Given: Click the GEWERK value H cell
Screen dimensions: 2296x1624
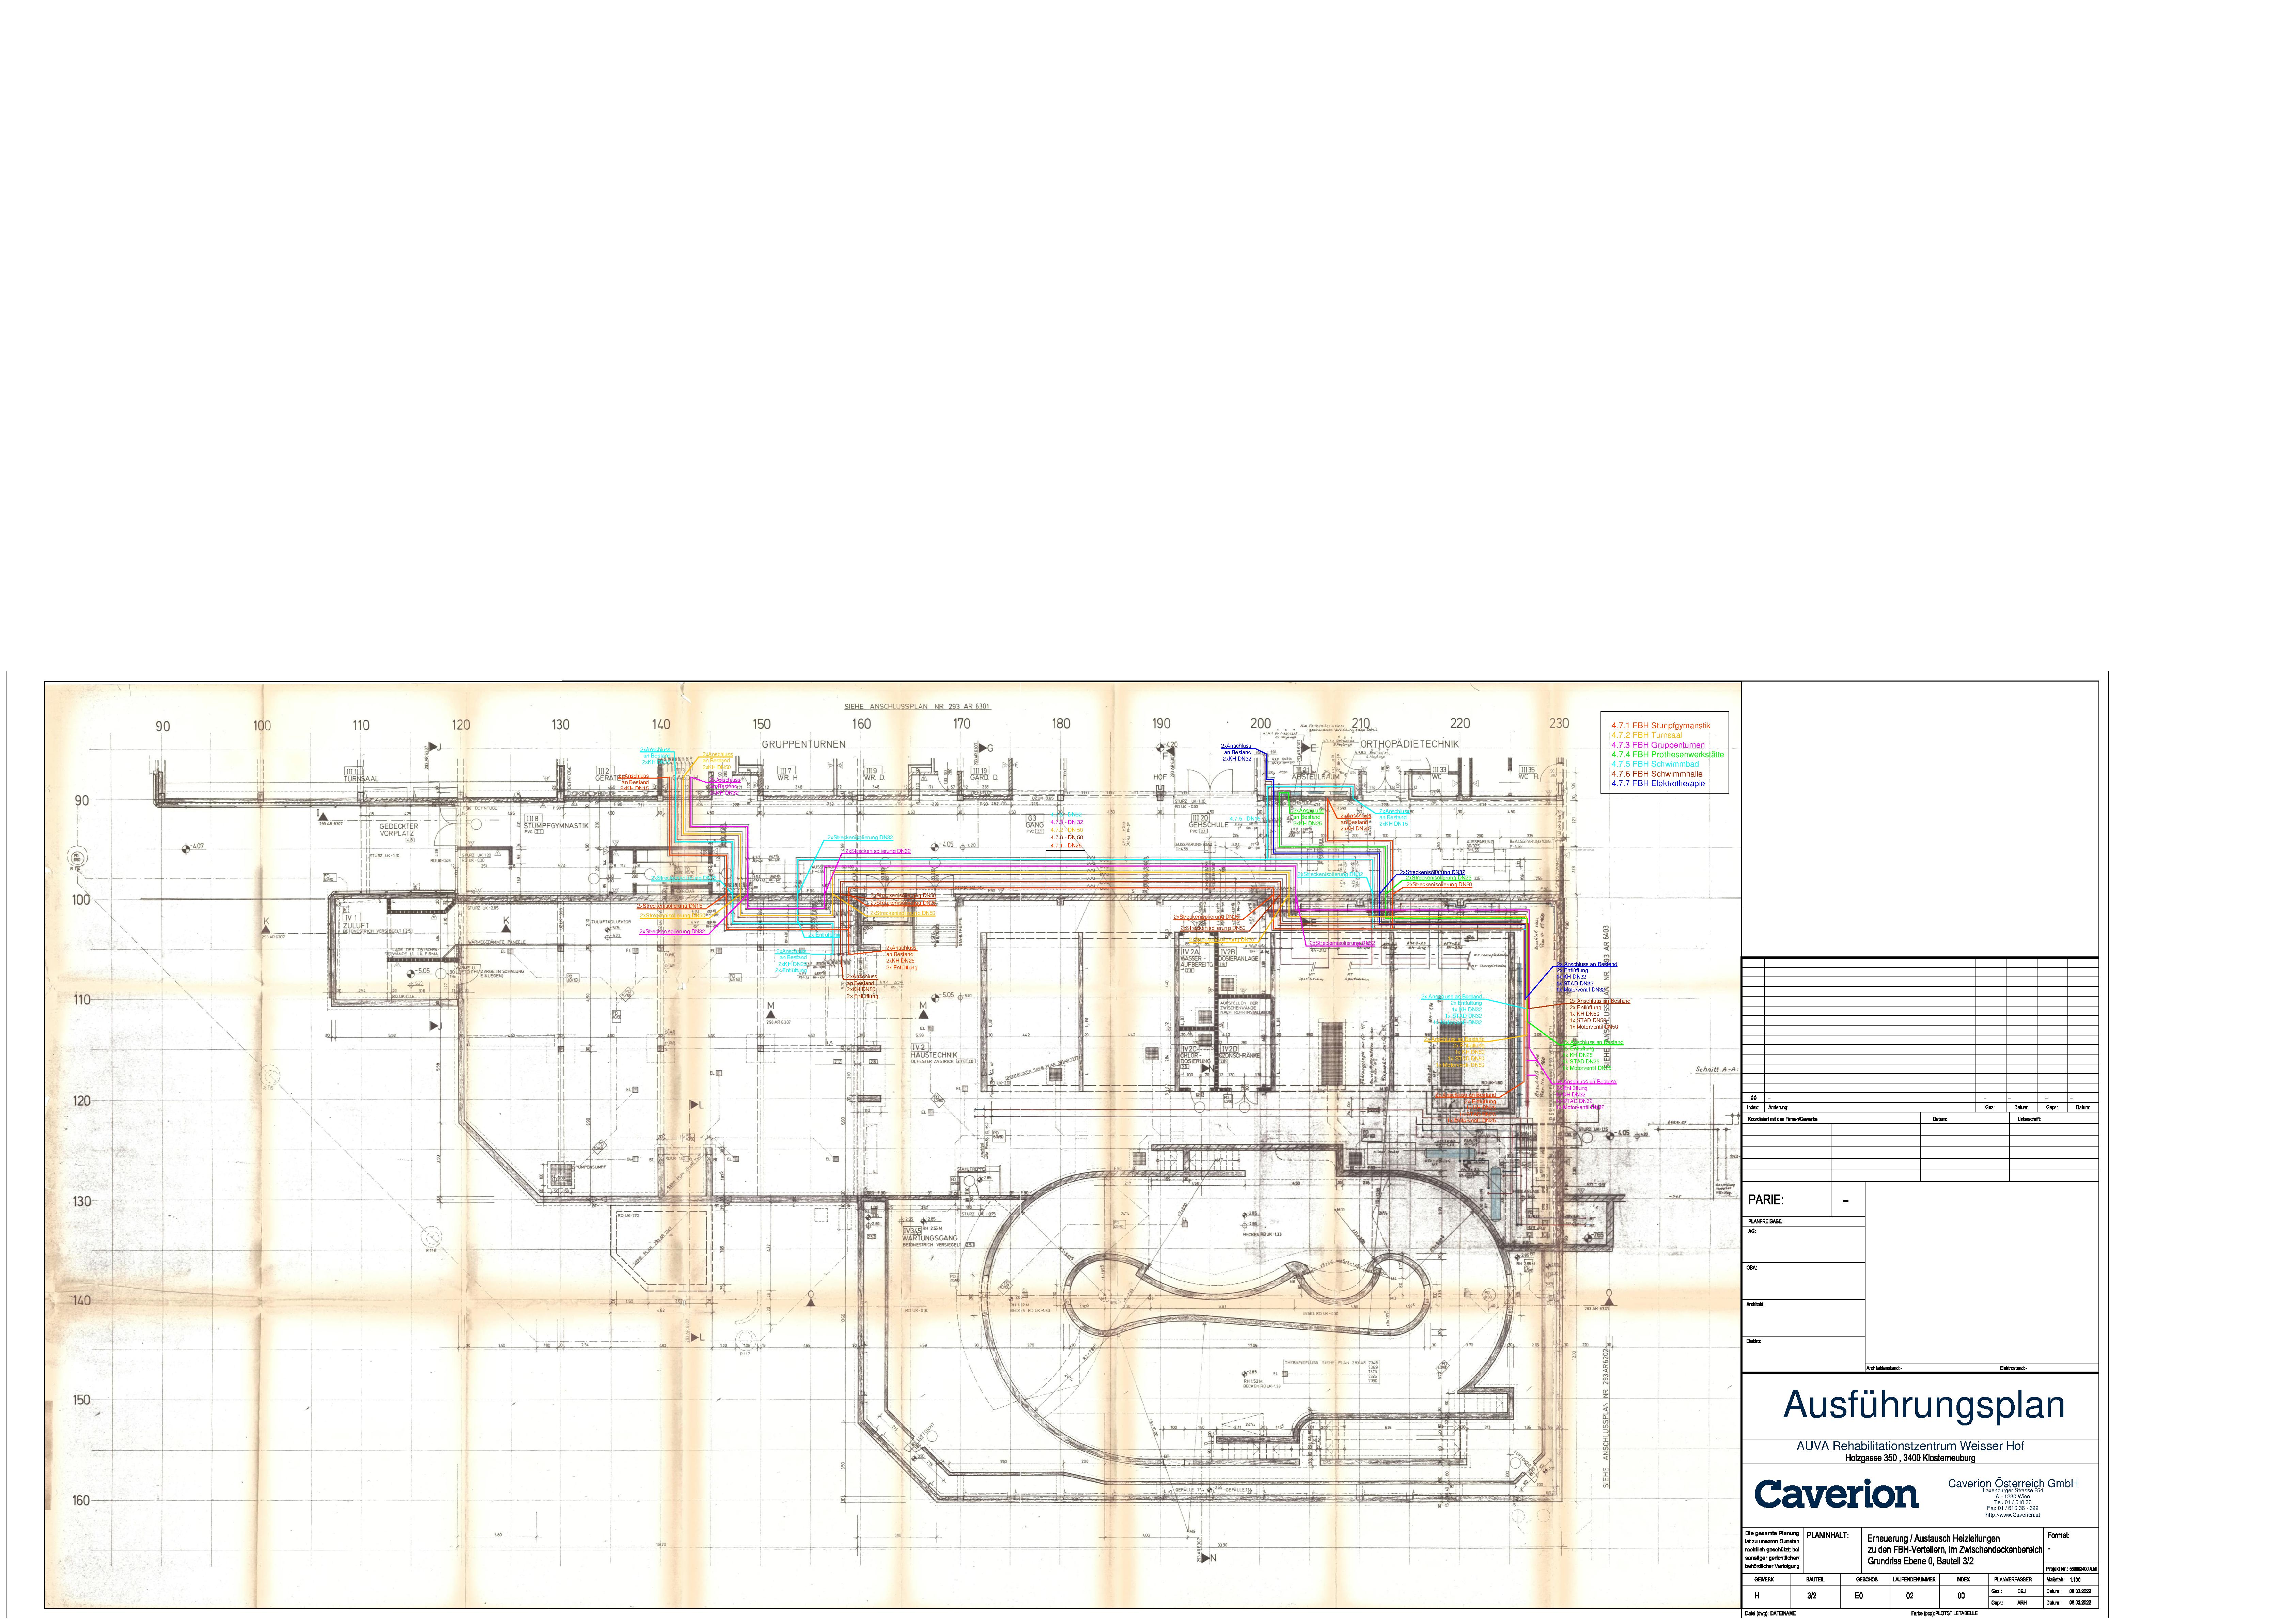Looking at the screenshot, I should (x=1757, y=1596).
